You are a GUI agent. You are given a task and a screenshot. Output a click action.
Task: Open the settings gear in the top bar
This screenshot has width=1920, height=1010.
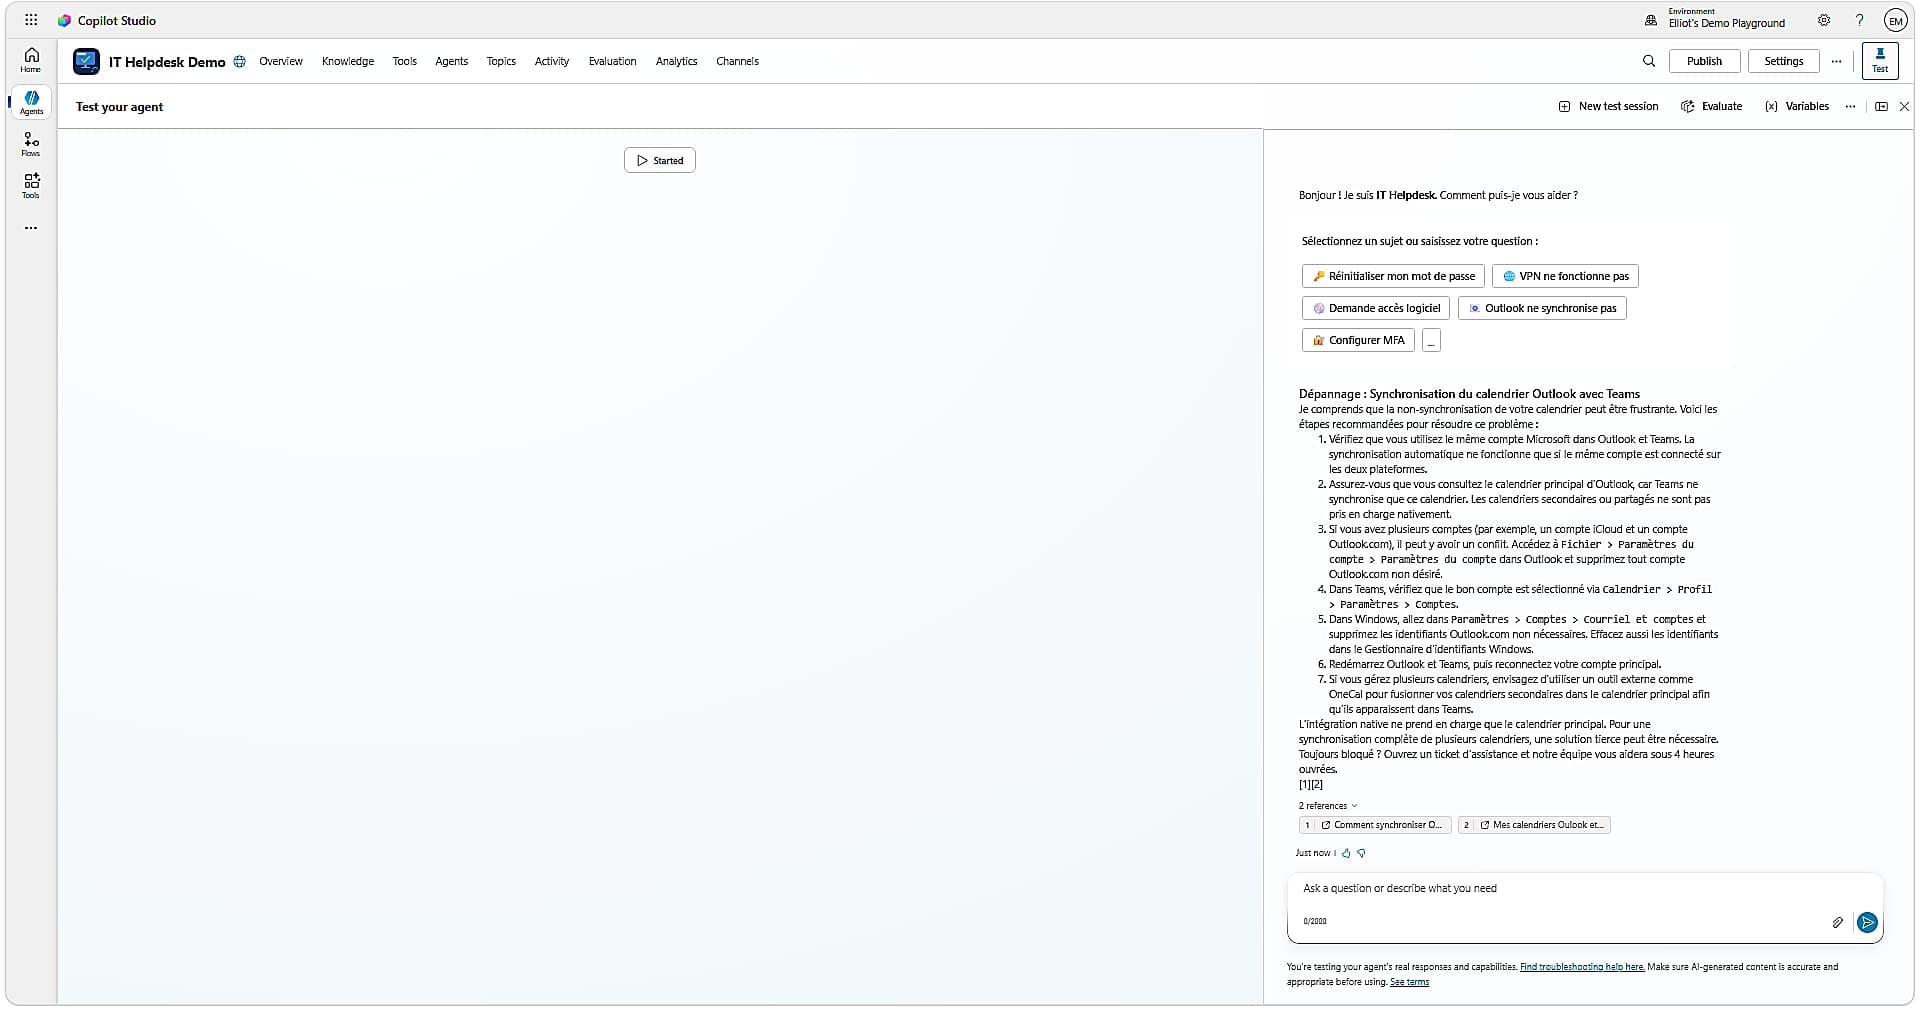pyautogui.click(x=1824, y=20)
